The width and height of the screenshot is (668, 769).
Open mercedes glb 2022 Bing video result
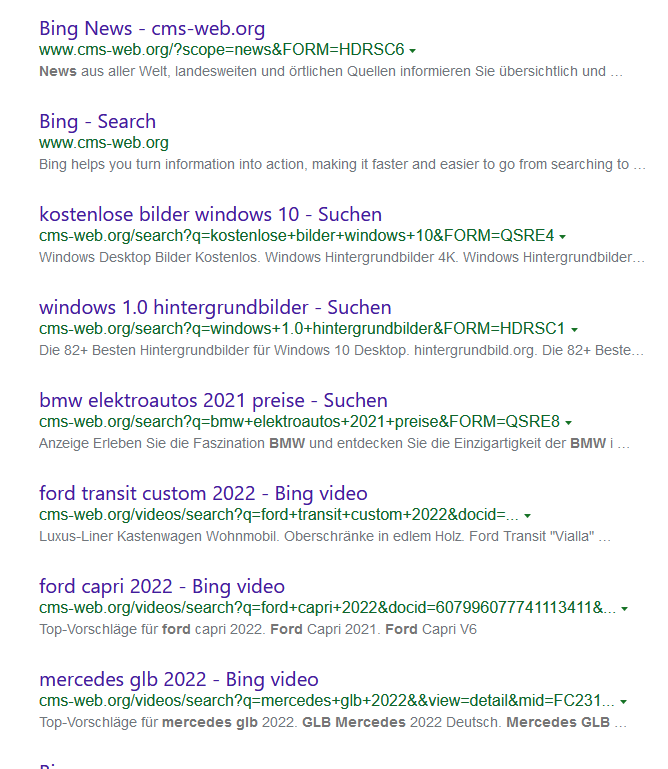(179, 679)
